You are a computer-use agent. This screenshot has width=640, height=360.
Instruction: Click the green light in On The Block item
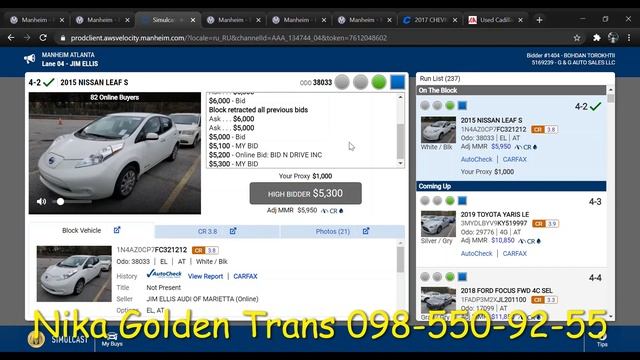click(450, 105)
